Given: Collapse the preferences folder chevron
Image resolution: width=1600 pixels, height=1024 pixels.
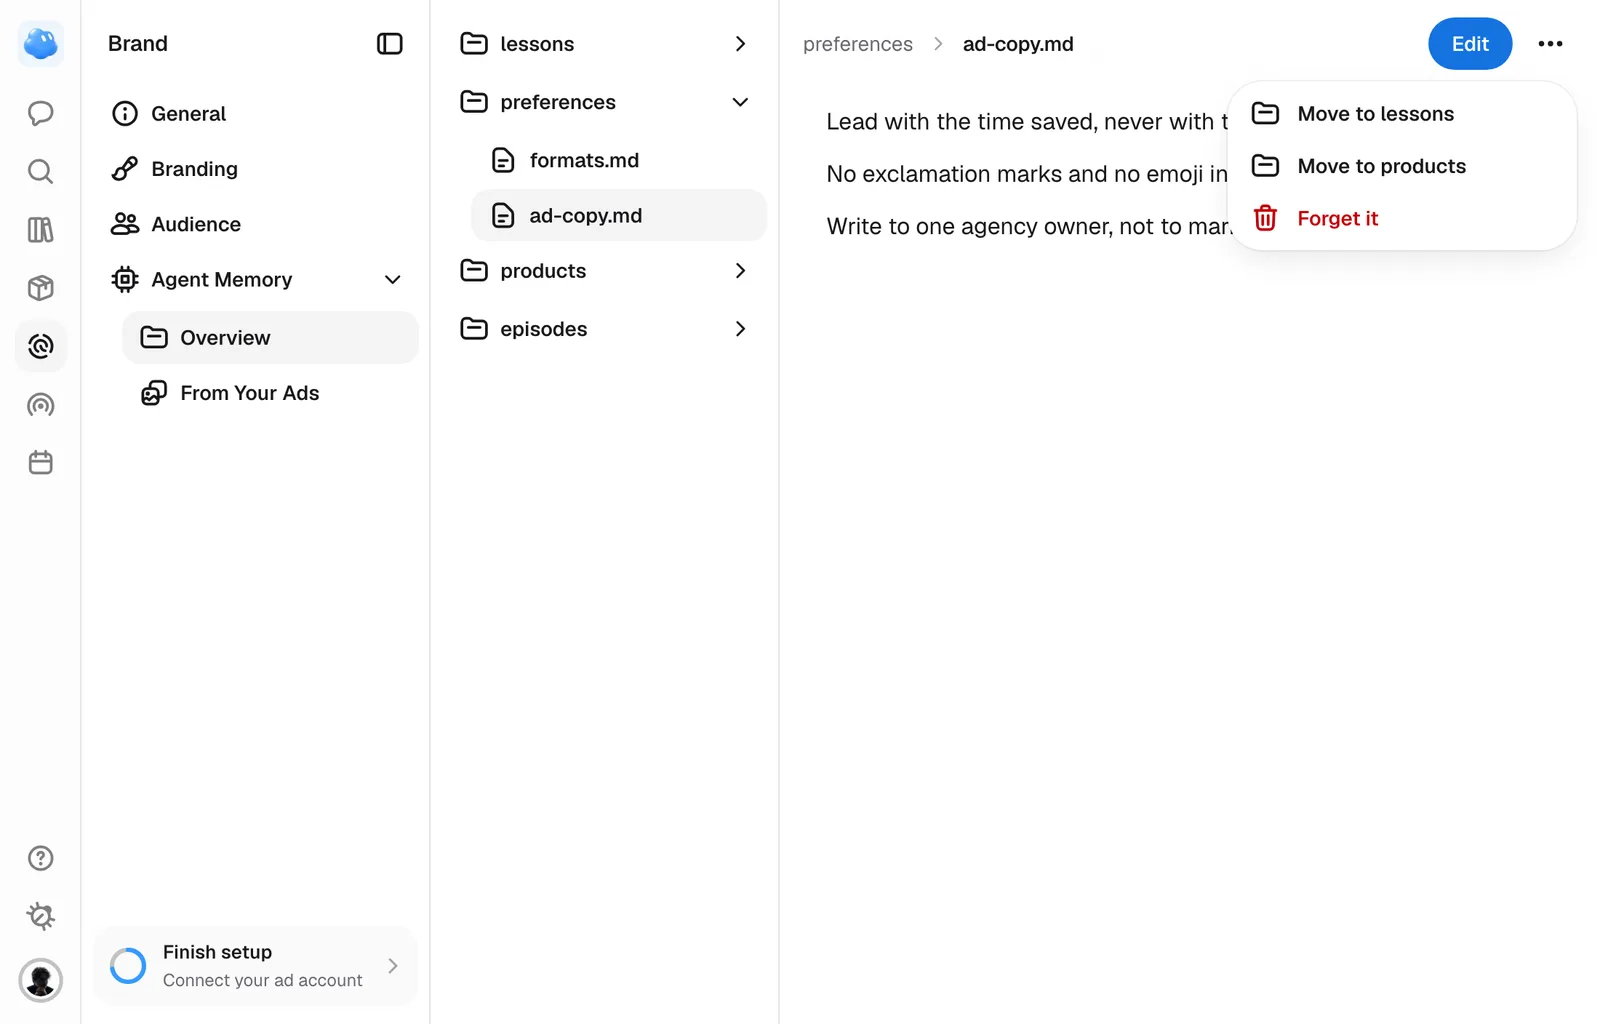Looking at the screenshot, I should [740, 102].
